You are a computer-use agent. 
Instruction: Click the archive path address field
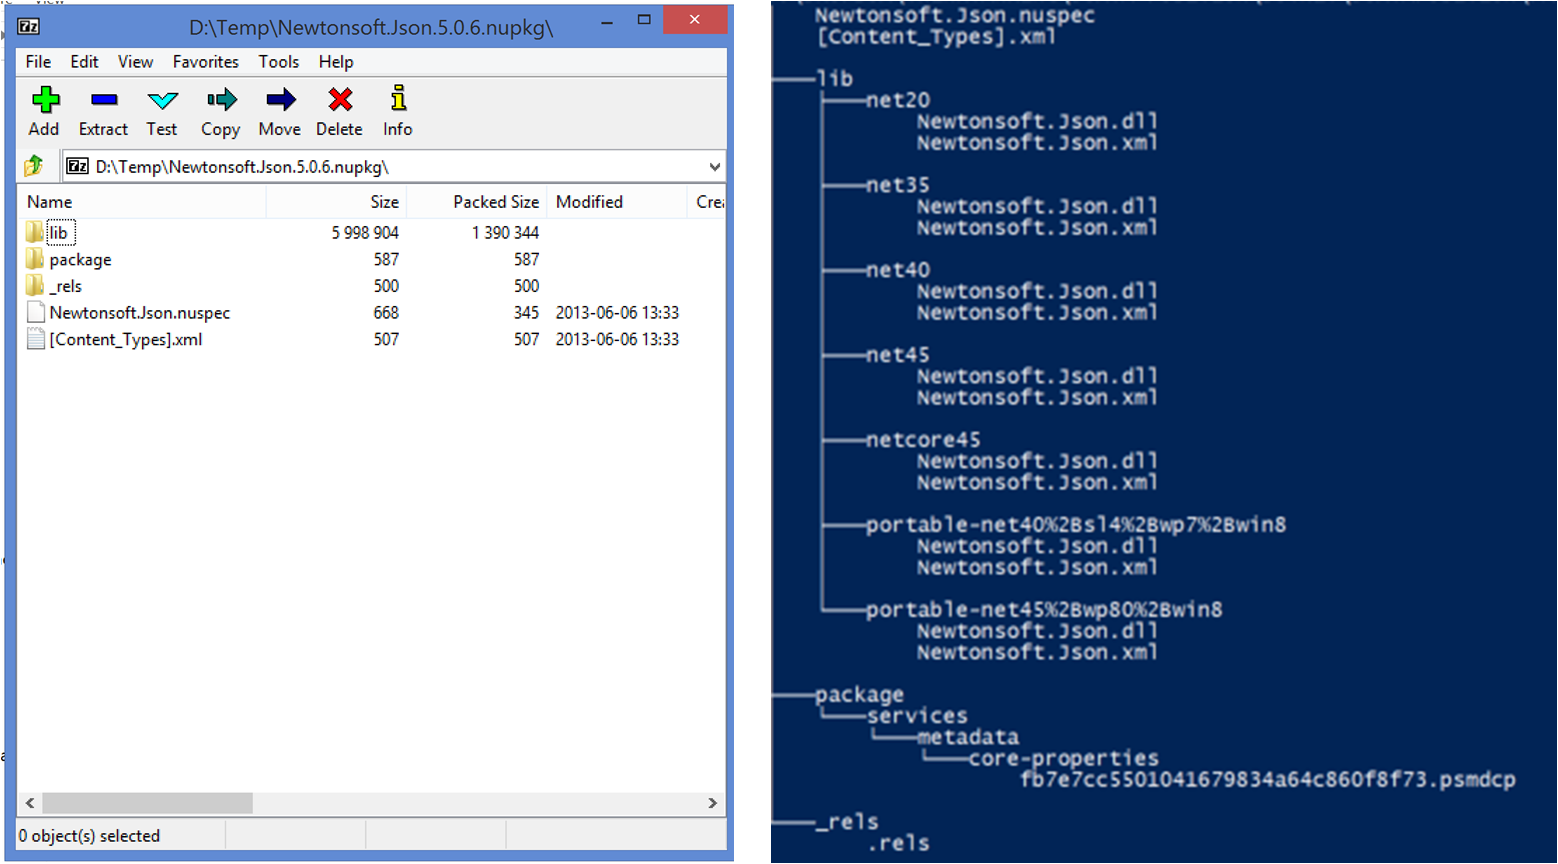390,167
